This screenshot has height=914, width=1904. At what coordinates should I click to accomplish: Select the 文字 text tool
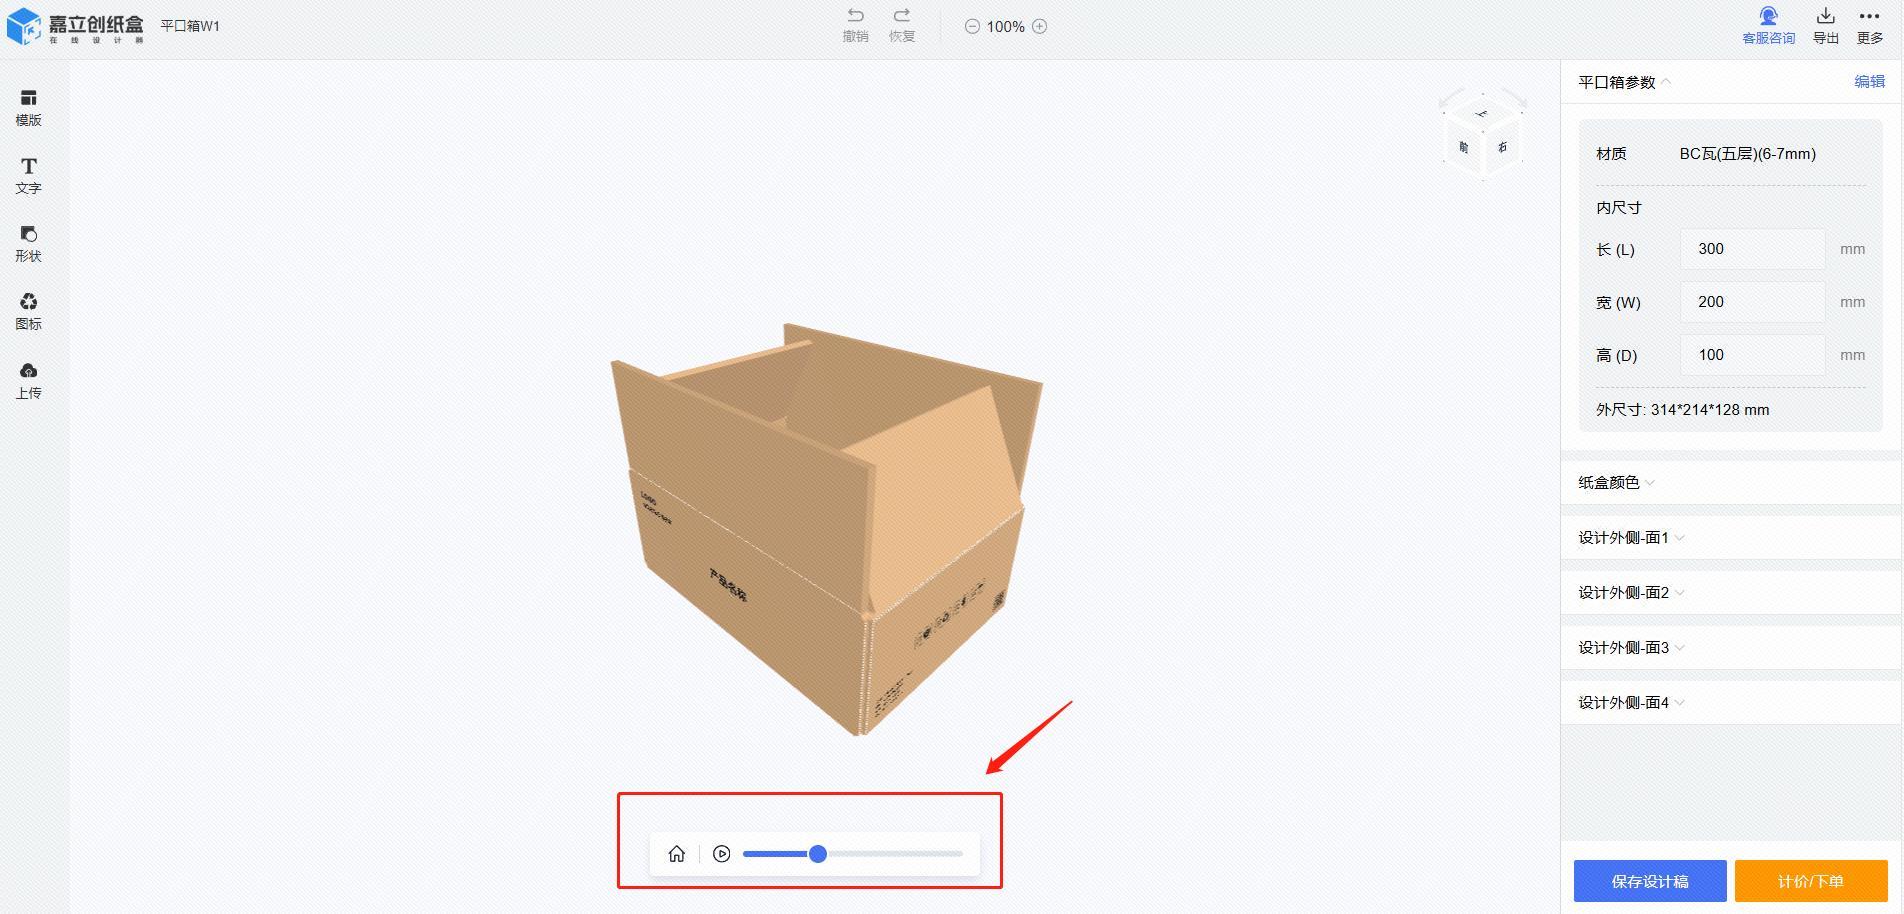tap(28, 175)
